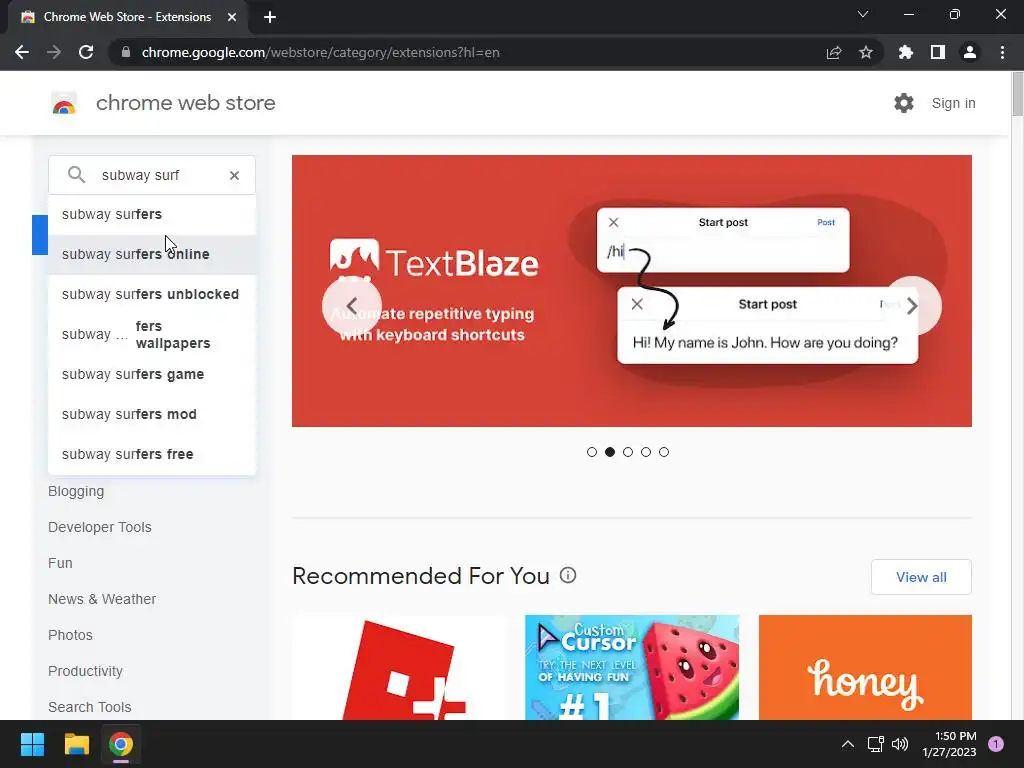Image resolution: width=1024 pixels, height=768 pixels.
Task: Open network status tray icon
Action: pyautogui.click(x=875, y=744)
